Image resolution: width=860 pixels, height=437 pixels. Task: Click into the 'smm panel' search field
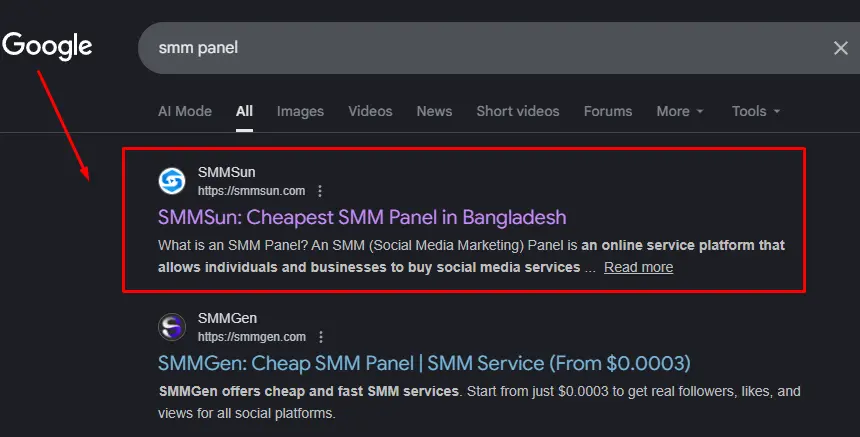pos(480,48)
